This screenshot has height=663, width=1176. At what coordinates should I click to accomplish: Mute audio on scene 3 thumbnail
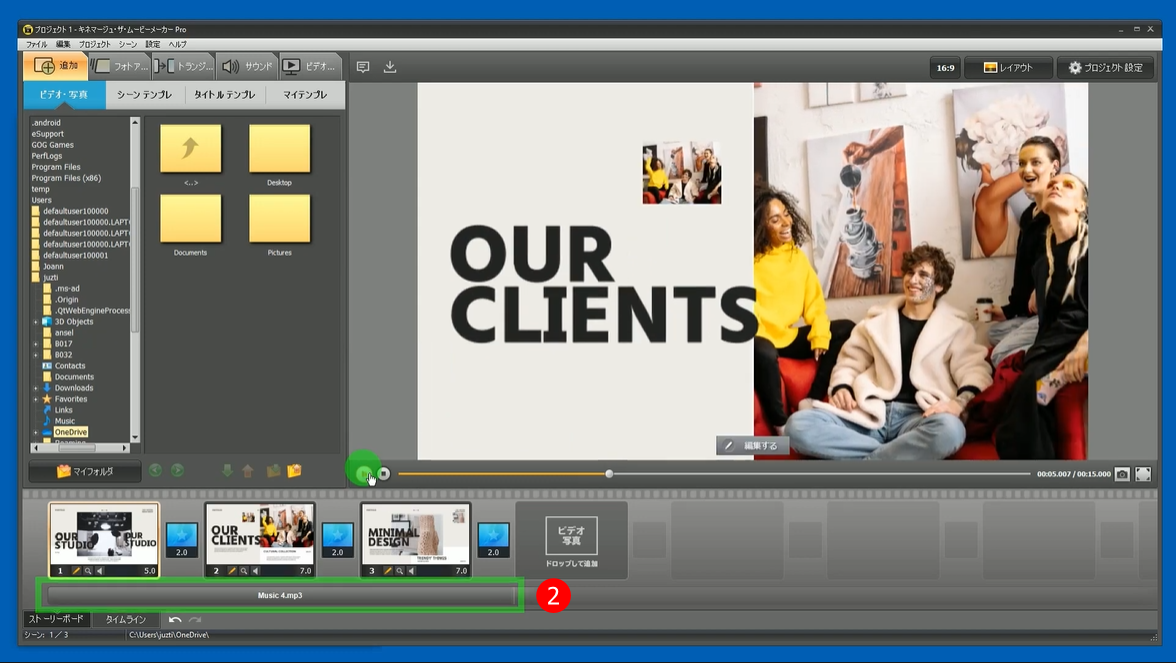(x=411, y=571)
